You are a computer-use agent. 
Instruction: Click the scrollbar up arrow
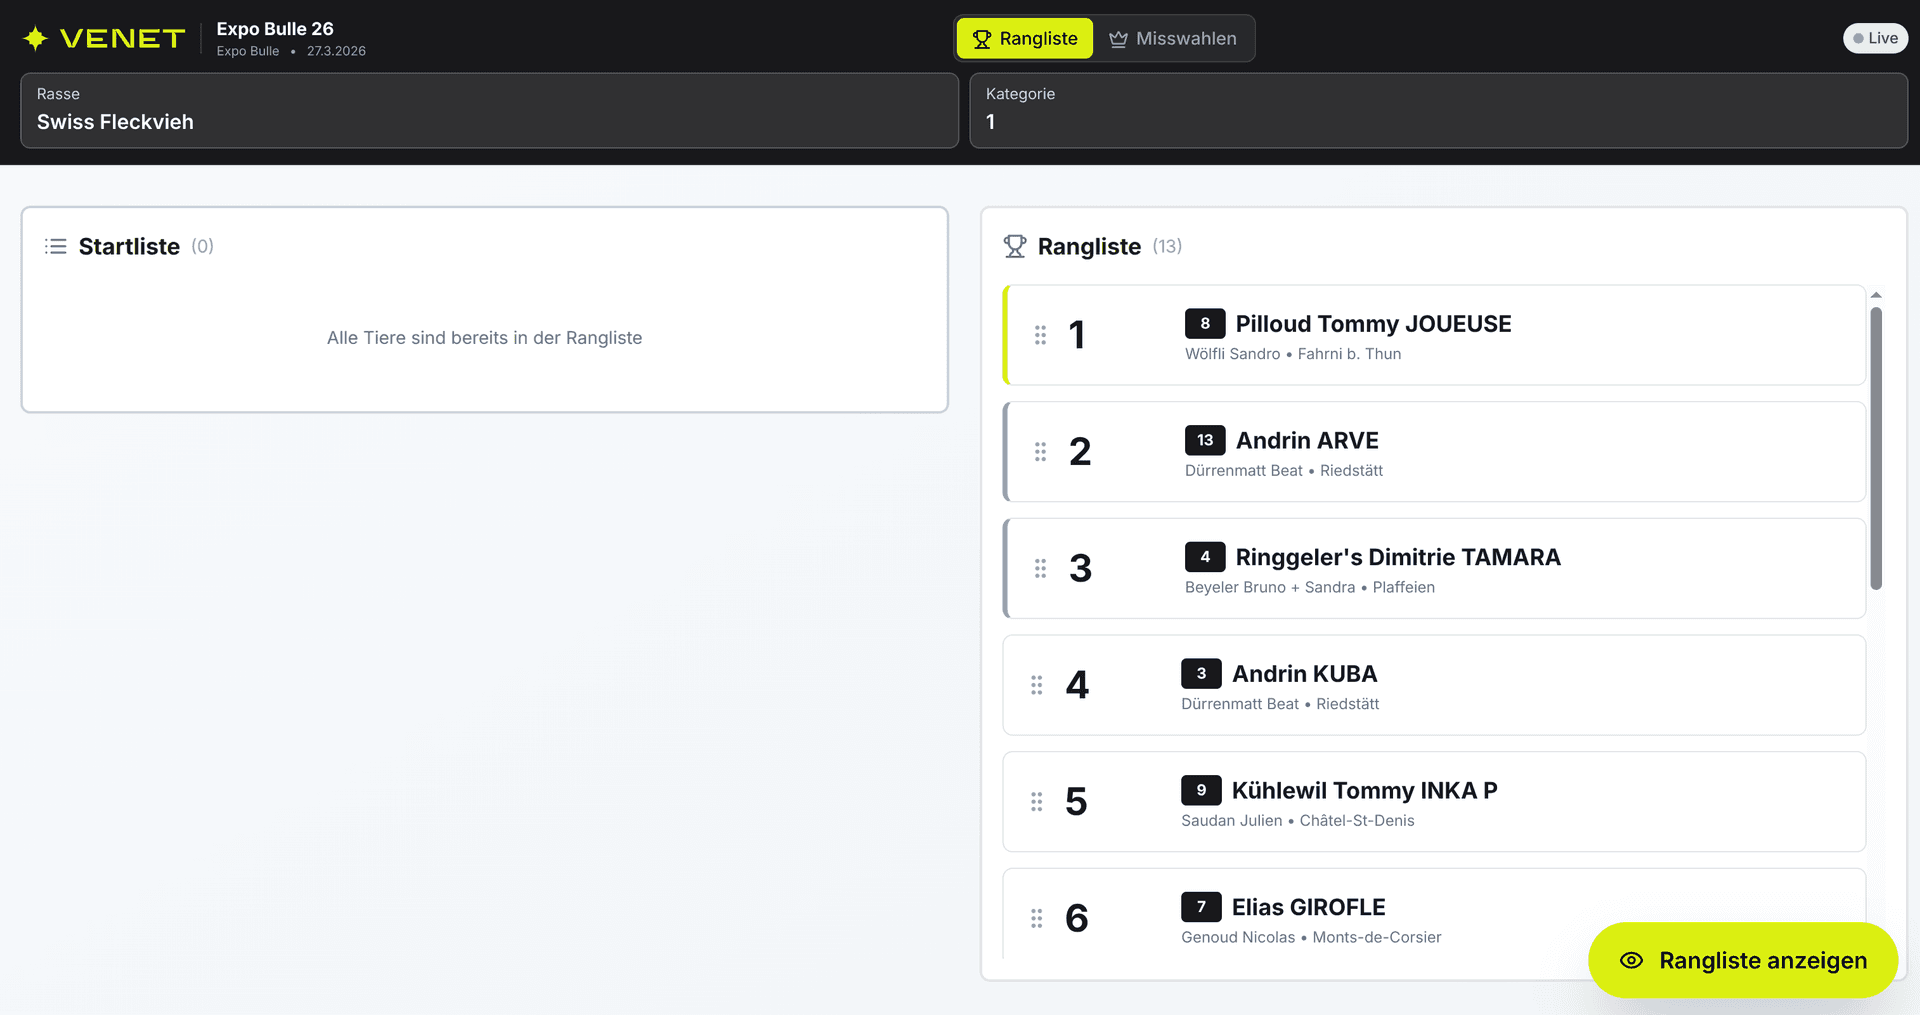(1876, 295)
